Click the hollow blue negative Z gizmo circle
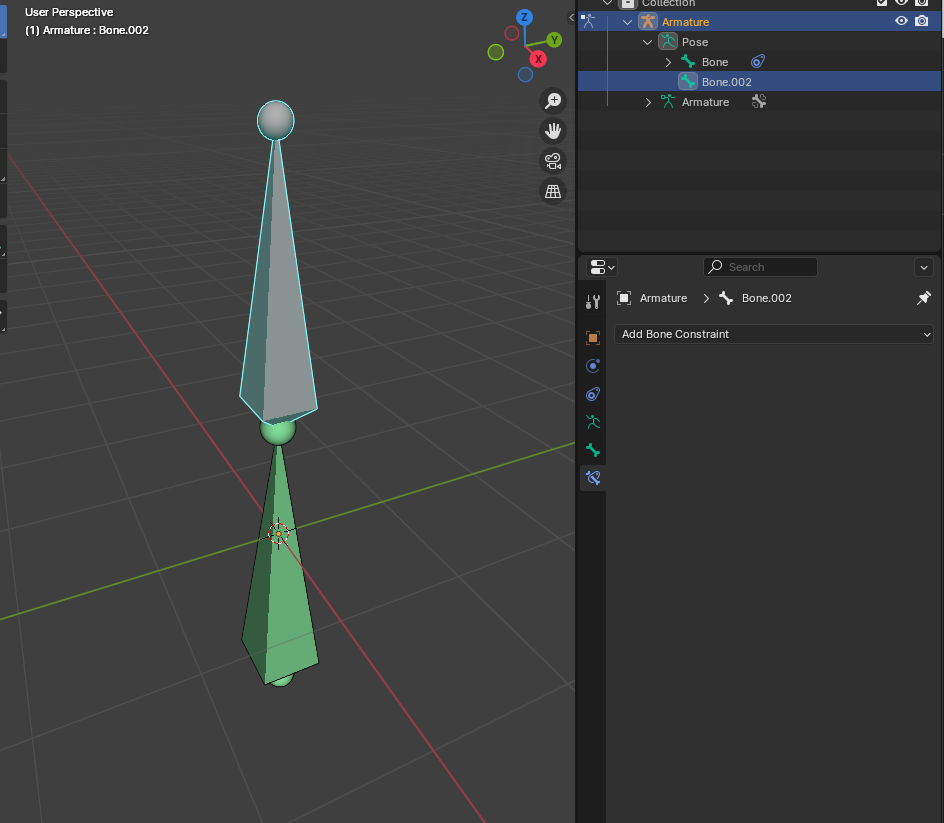 (x=525, y=75)
